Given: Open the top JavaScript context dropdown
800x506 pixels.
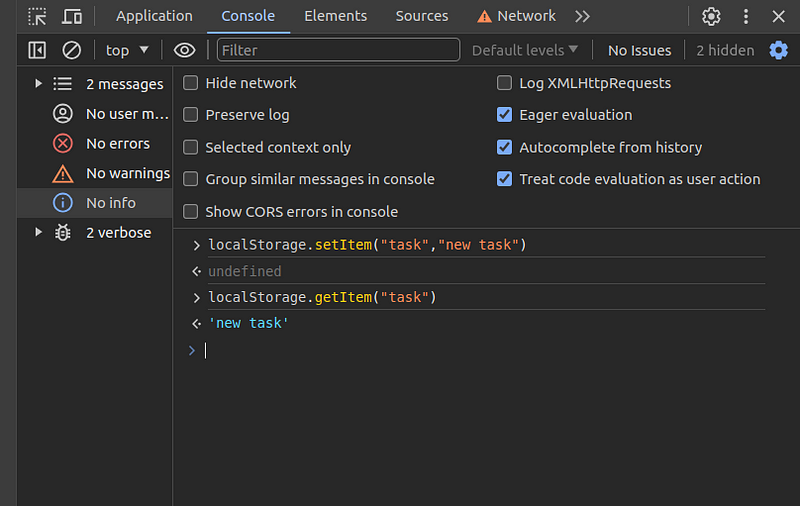Looking at the screenshot, I should coord(127,50).
